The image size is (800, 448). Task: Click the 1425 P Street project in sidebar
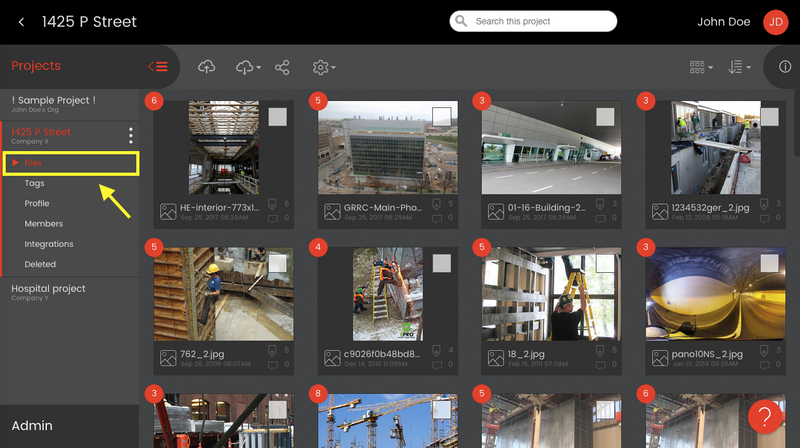pyautogui.click(x=41, y=132)
